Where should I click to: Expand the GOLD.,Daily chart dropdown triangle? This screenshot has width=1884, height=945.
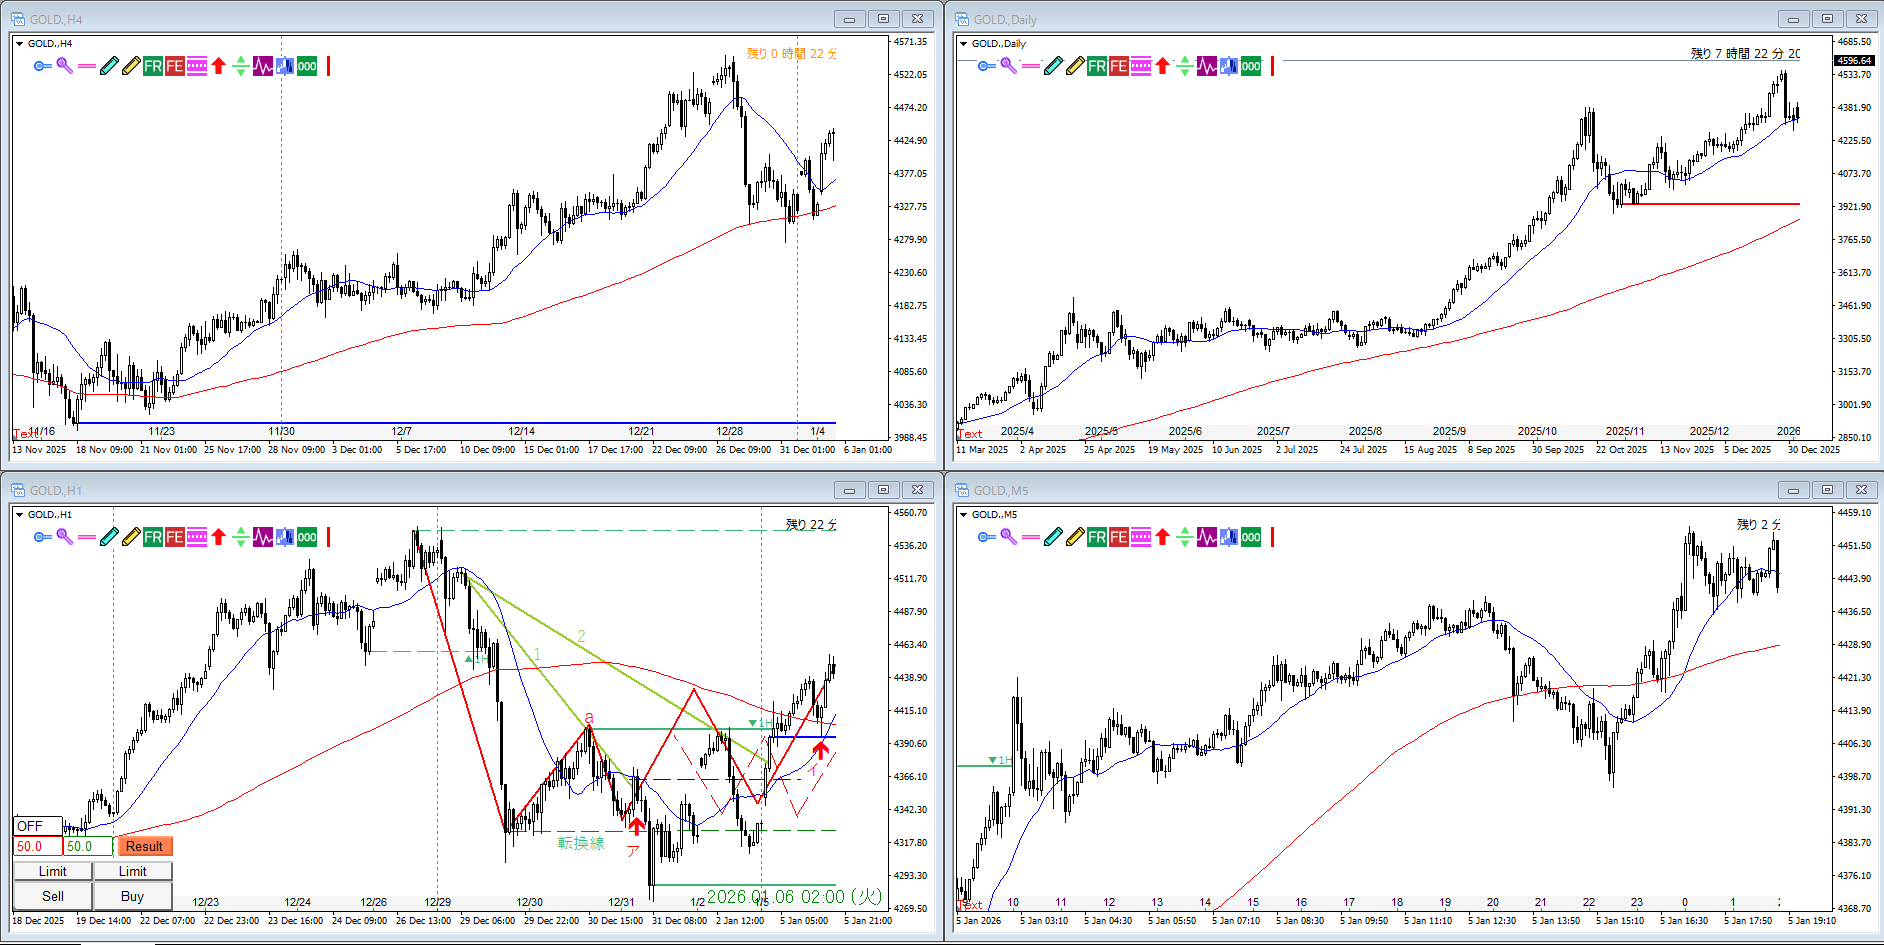click(963, 44)
